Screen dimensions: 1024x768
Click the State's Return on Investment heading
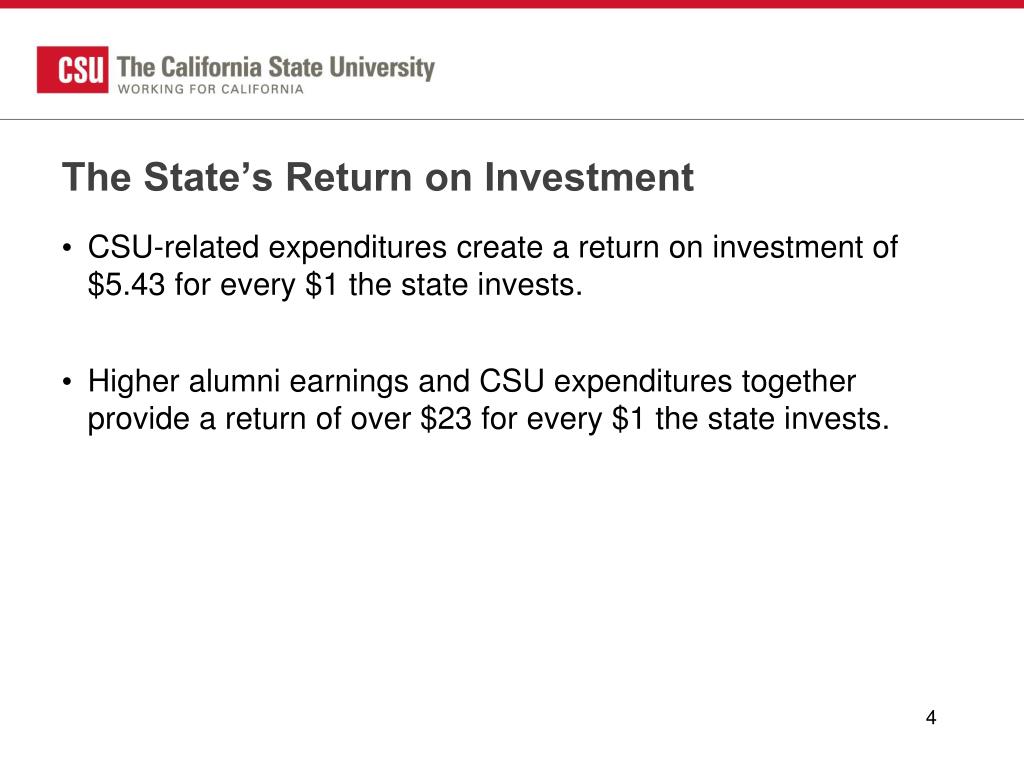point(377,176)
